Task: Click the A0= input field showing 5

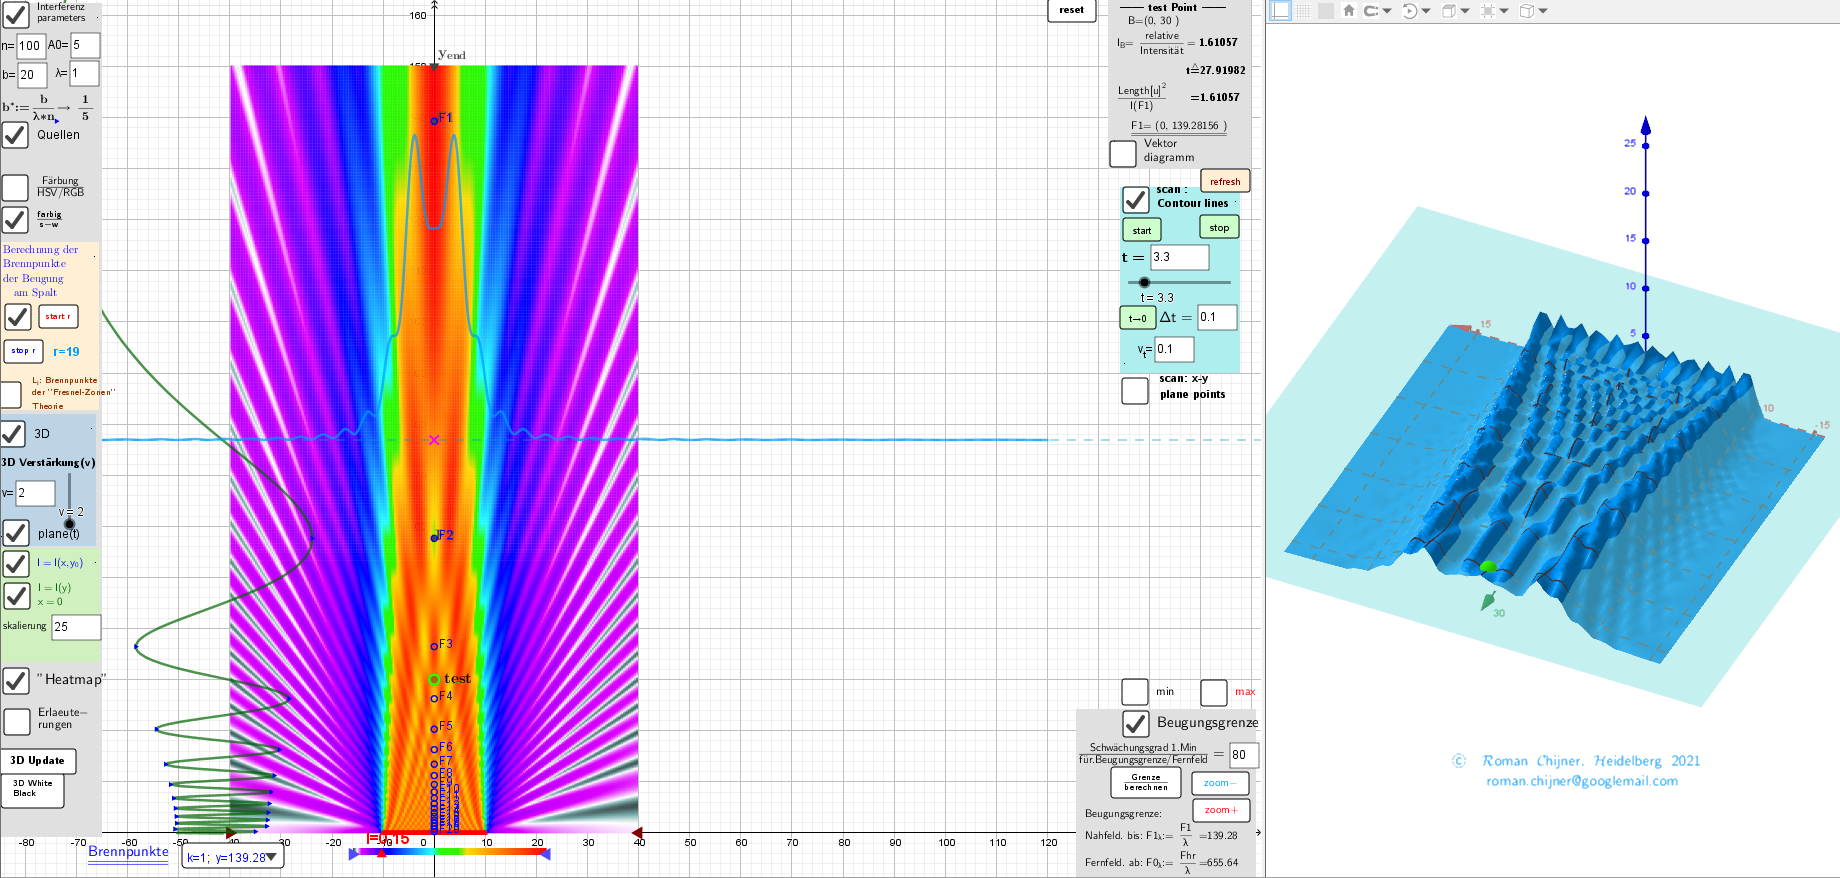Action: (x=85, y=45)
